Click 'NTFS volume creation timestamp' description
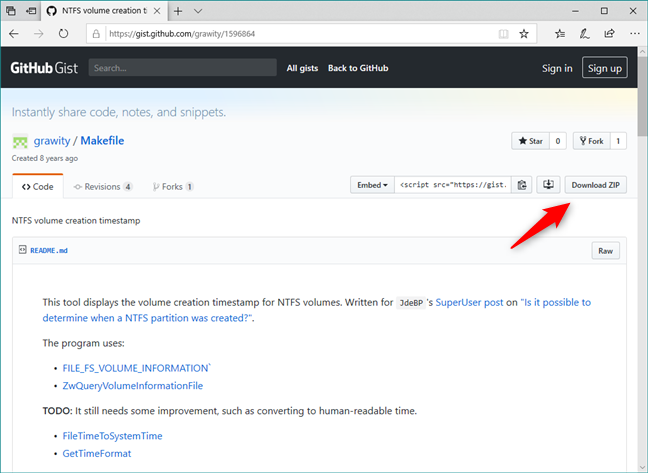The height and width of the screenshot is (473, 648). tap(76, 221)
